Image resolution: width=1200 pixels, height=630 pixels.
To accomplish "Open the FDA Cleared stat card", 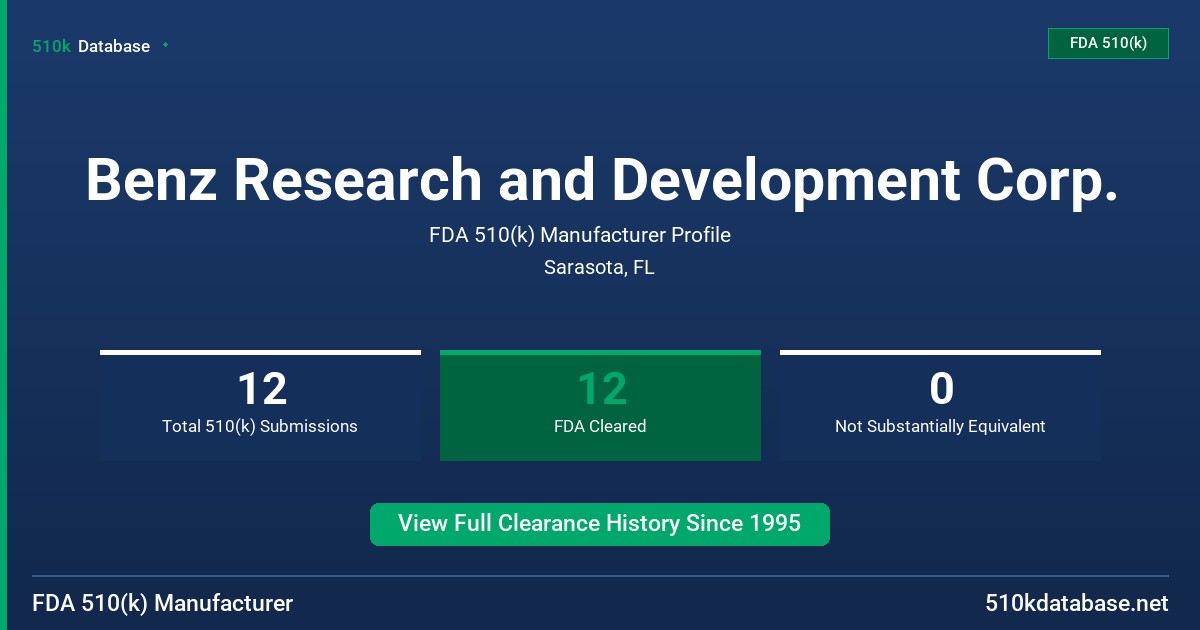I will 600,405.
